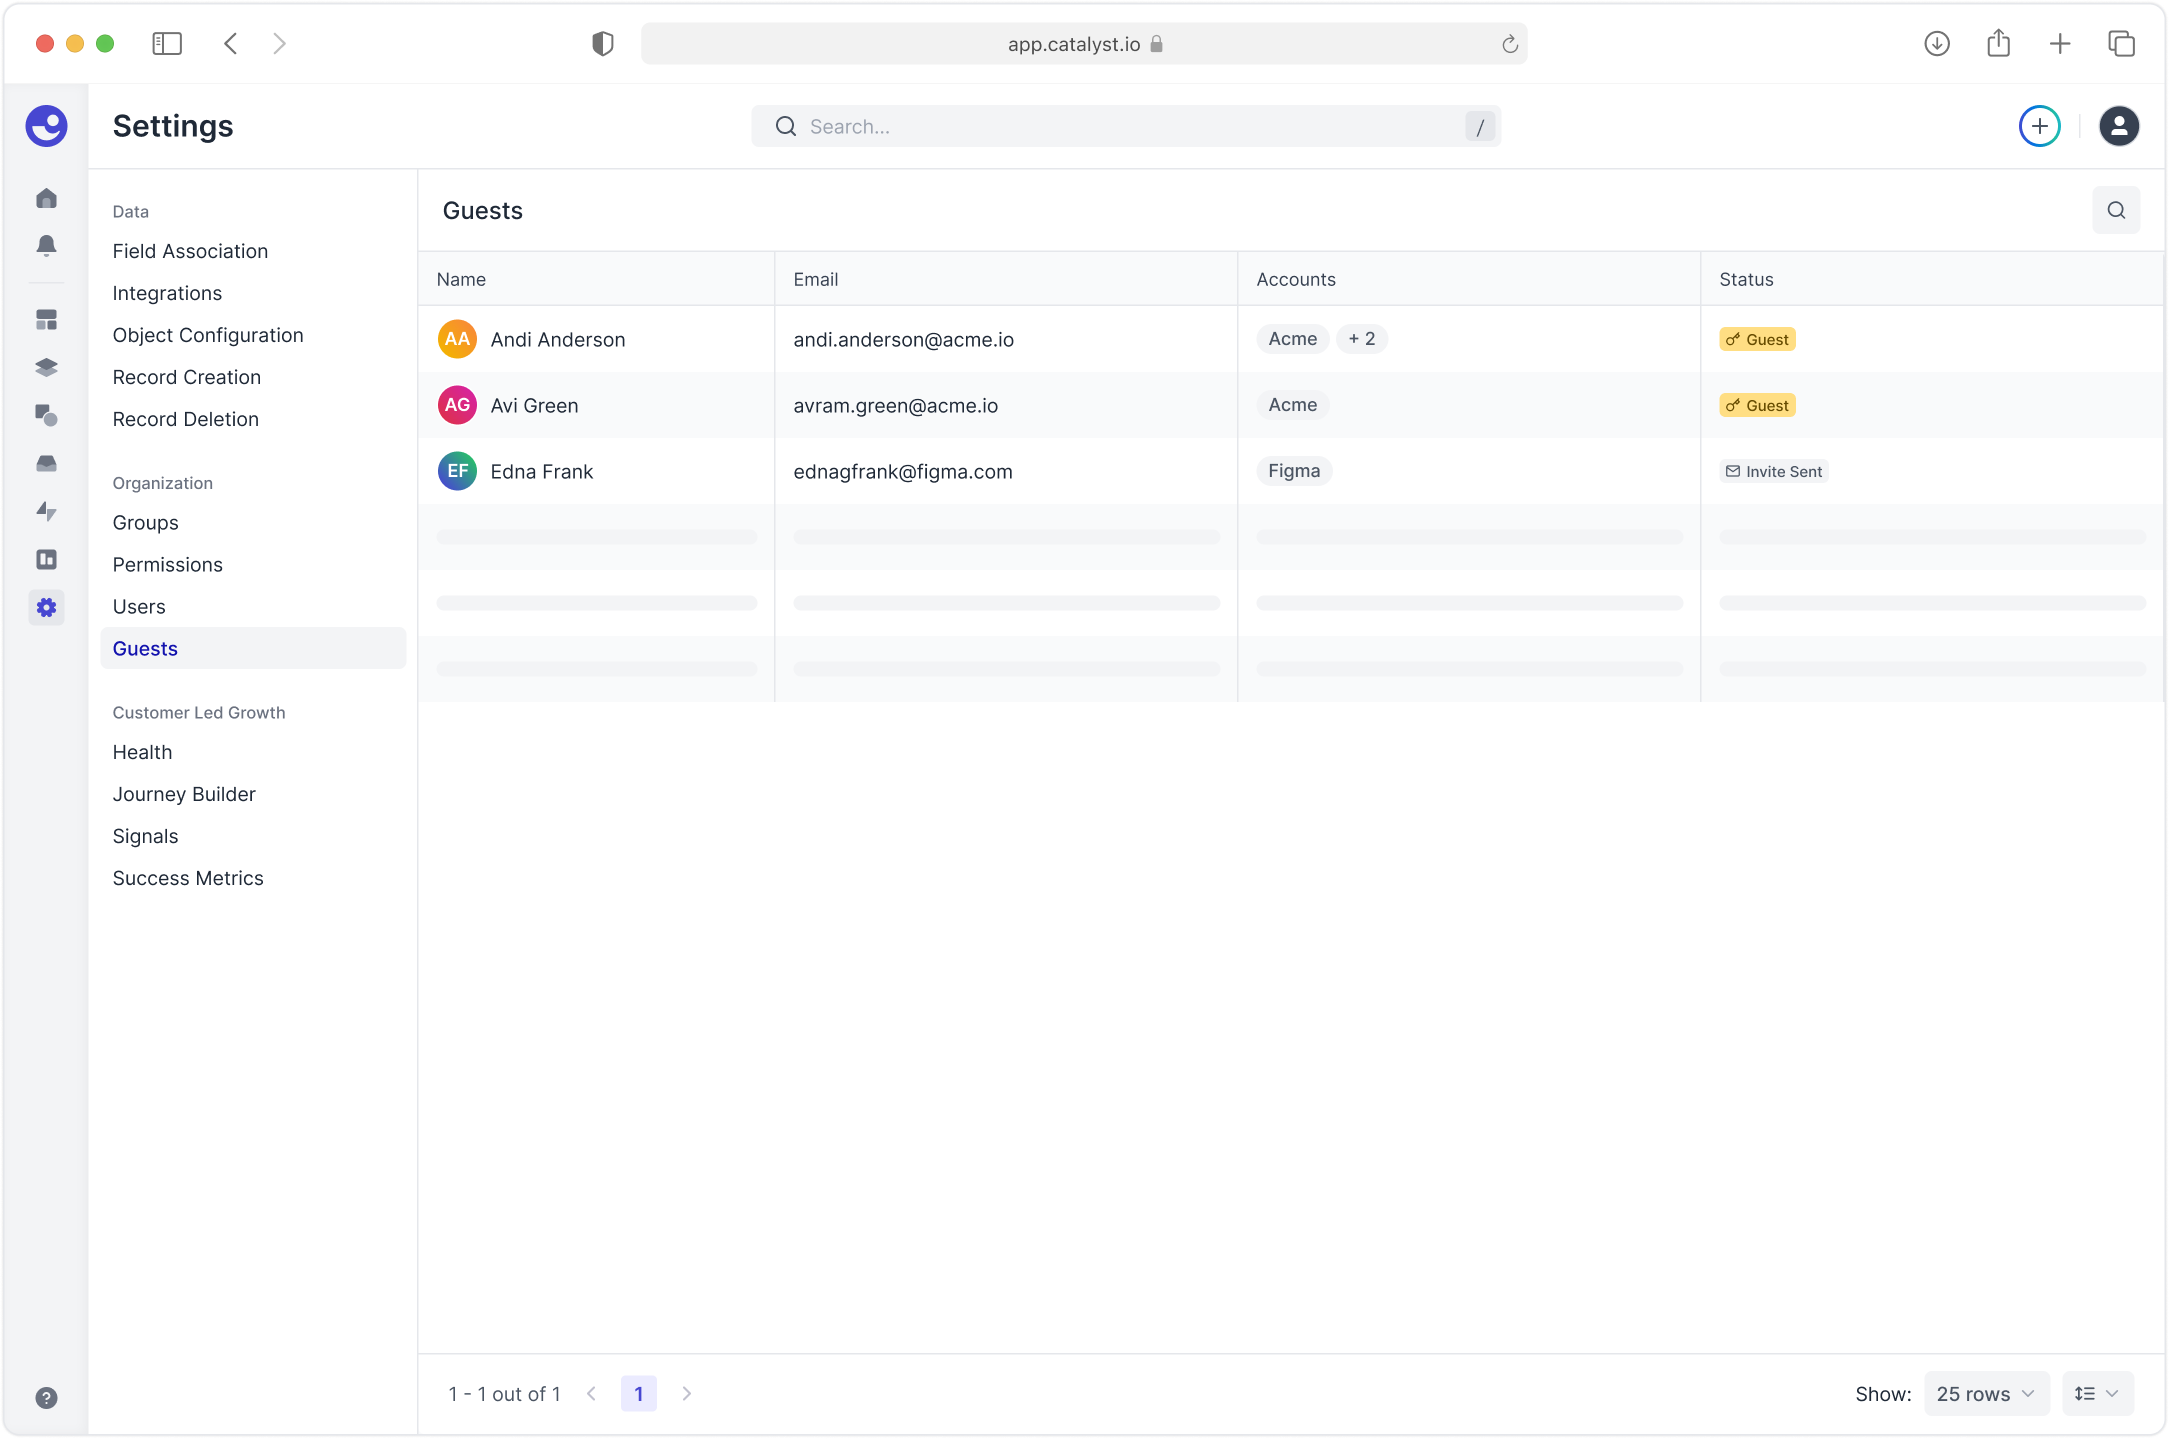
Task: Expand the 25 rows dropdown
Action: click(1985, 1393)
